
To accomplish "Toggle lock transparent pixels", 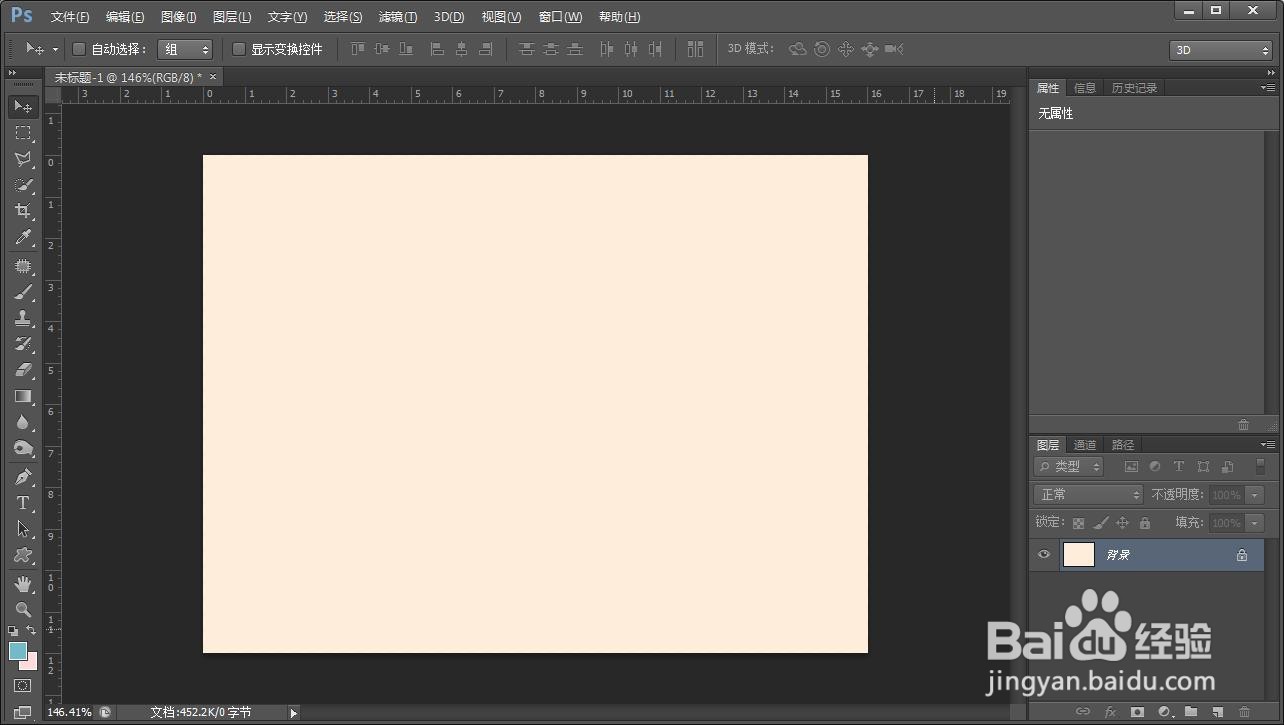I will [x=1078, y=523].
